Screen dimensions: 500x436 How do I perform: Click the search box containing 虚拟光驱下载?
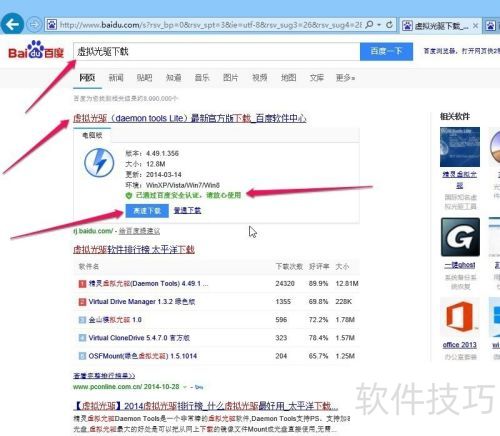(217, 52)
